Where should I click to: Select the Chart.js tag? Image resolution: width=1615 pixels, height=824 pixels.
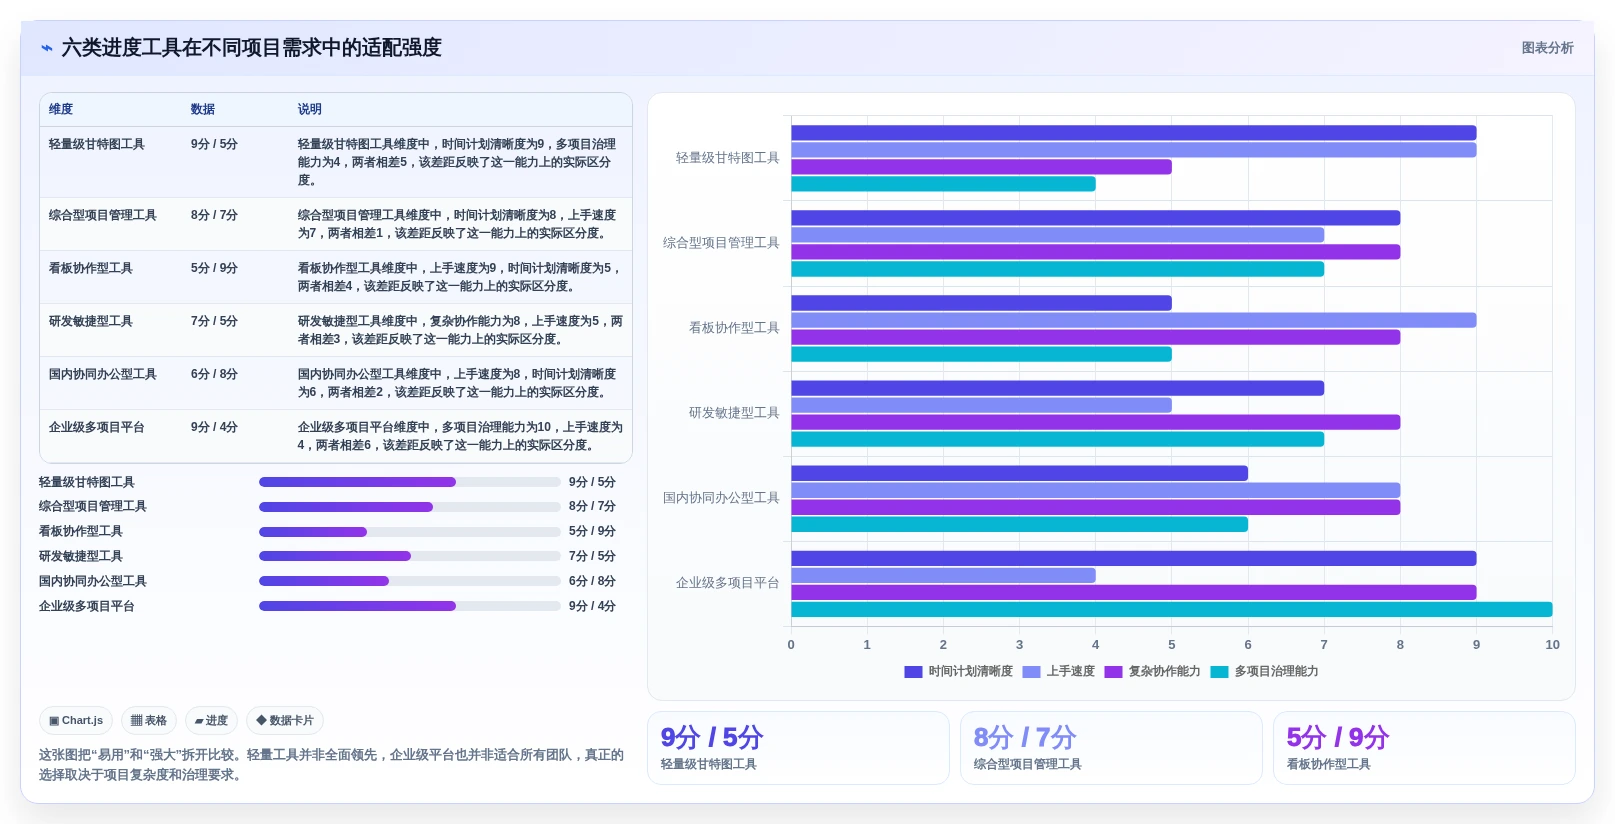[76, 720]
